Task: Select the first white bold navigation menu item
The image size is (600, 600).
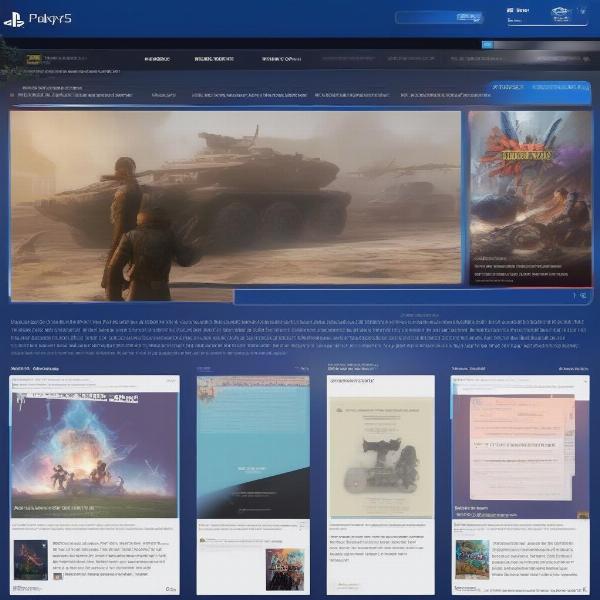Action: click(x=157, y=59)
